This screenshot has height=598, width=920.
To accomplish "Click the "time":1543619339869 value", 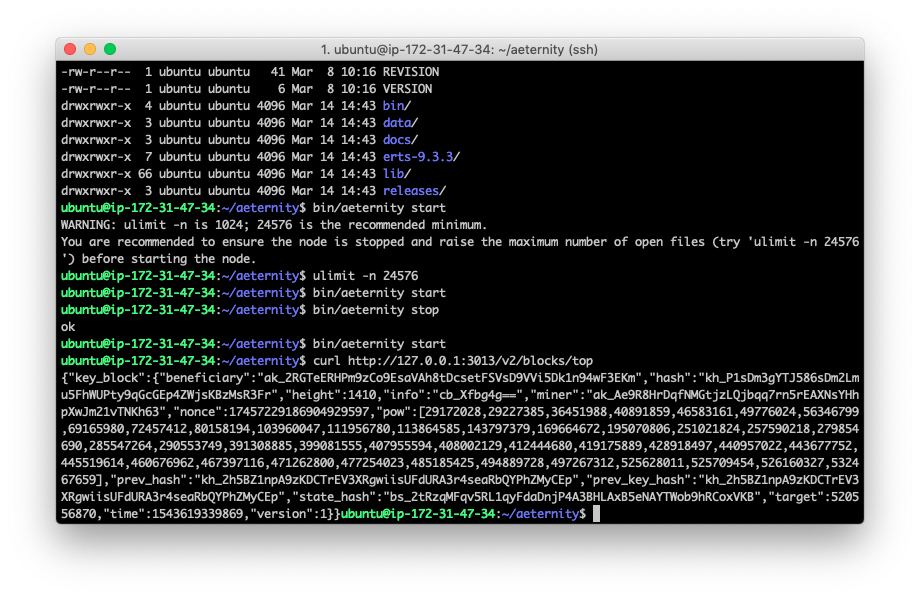I will tap(175, 515).
